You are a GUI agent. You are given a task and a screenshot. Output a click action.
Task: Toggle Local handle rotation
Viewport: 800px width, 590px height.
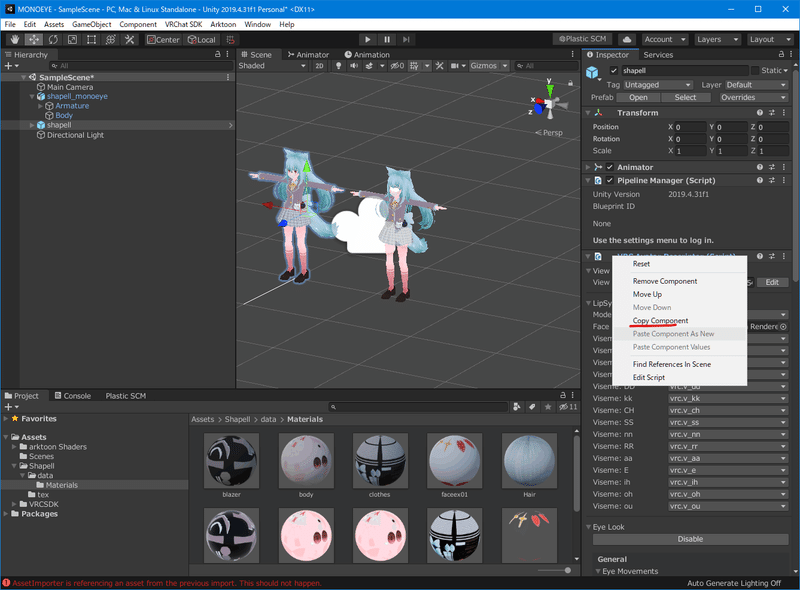pos(202,39)
